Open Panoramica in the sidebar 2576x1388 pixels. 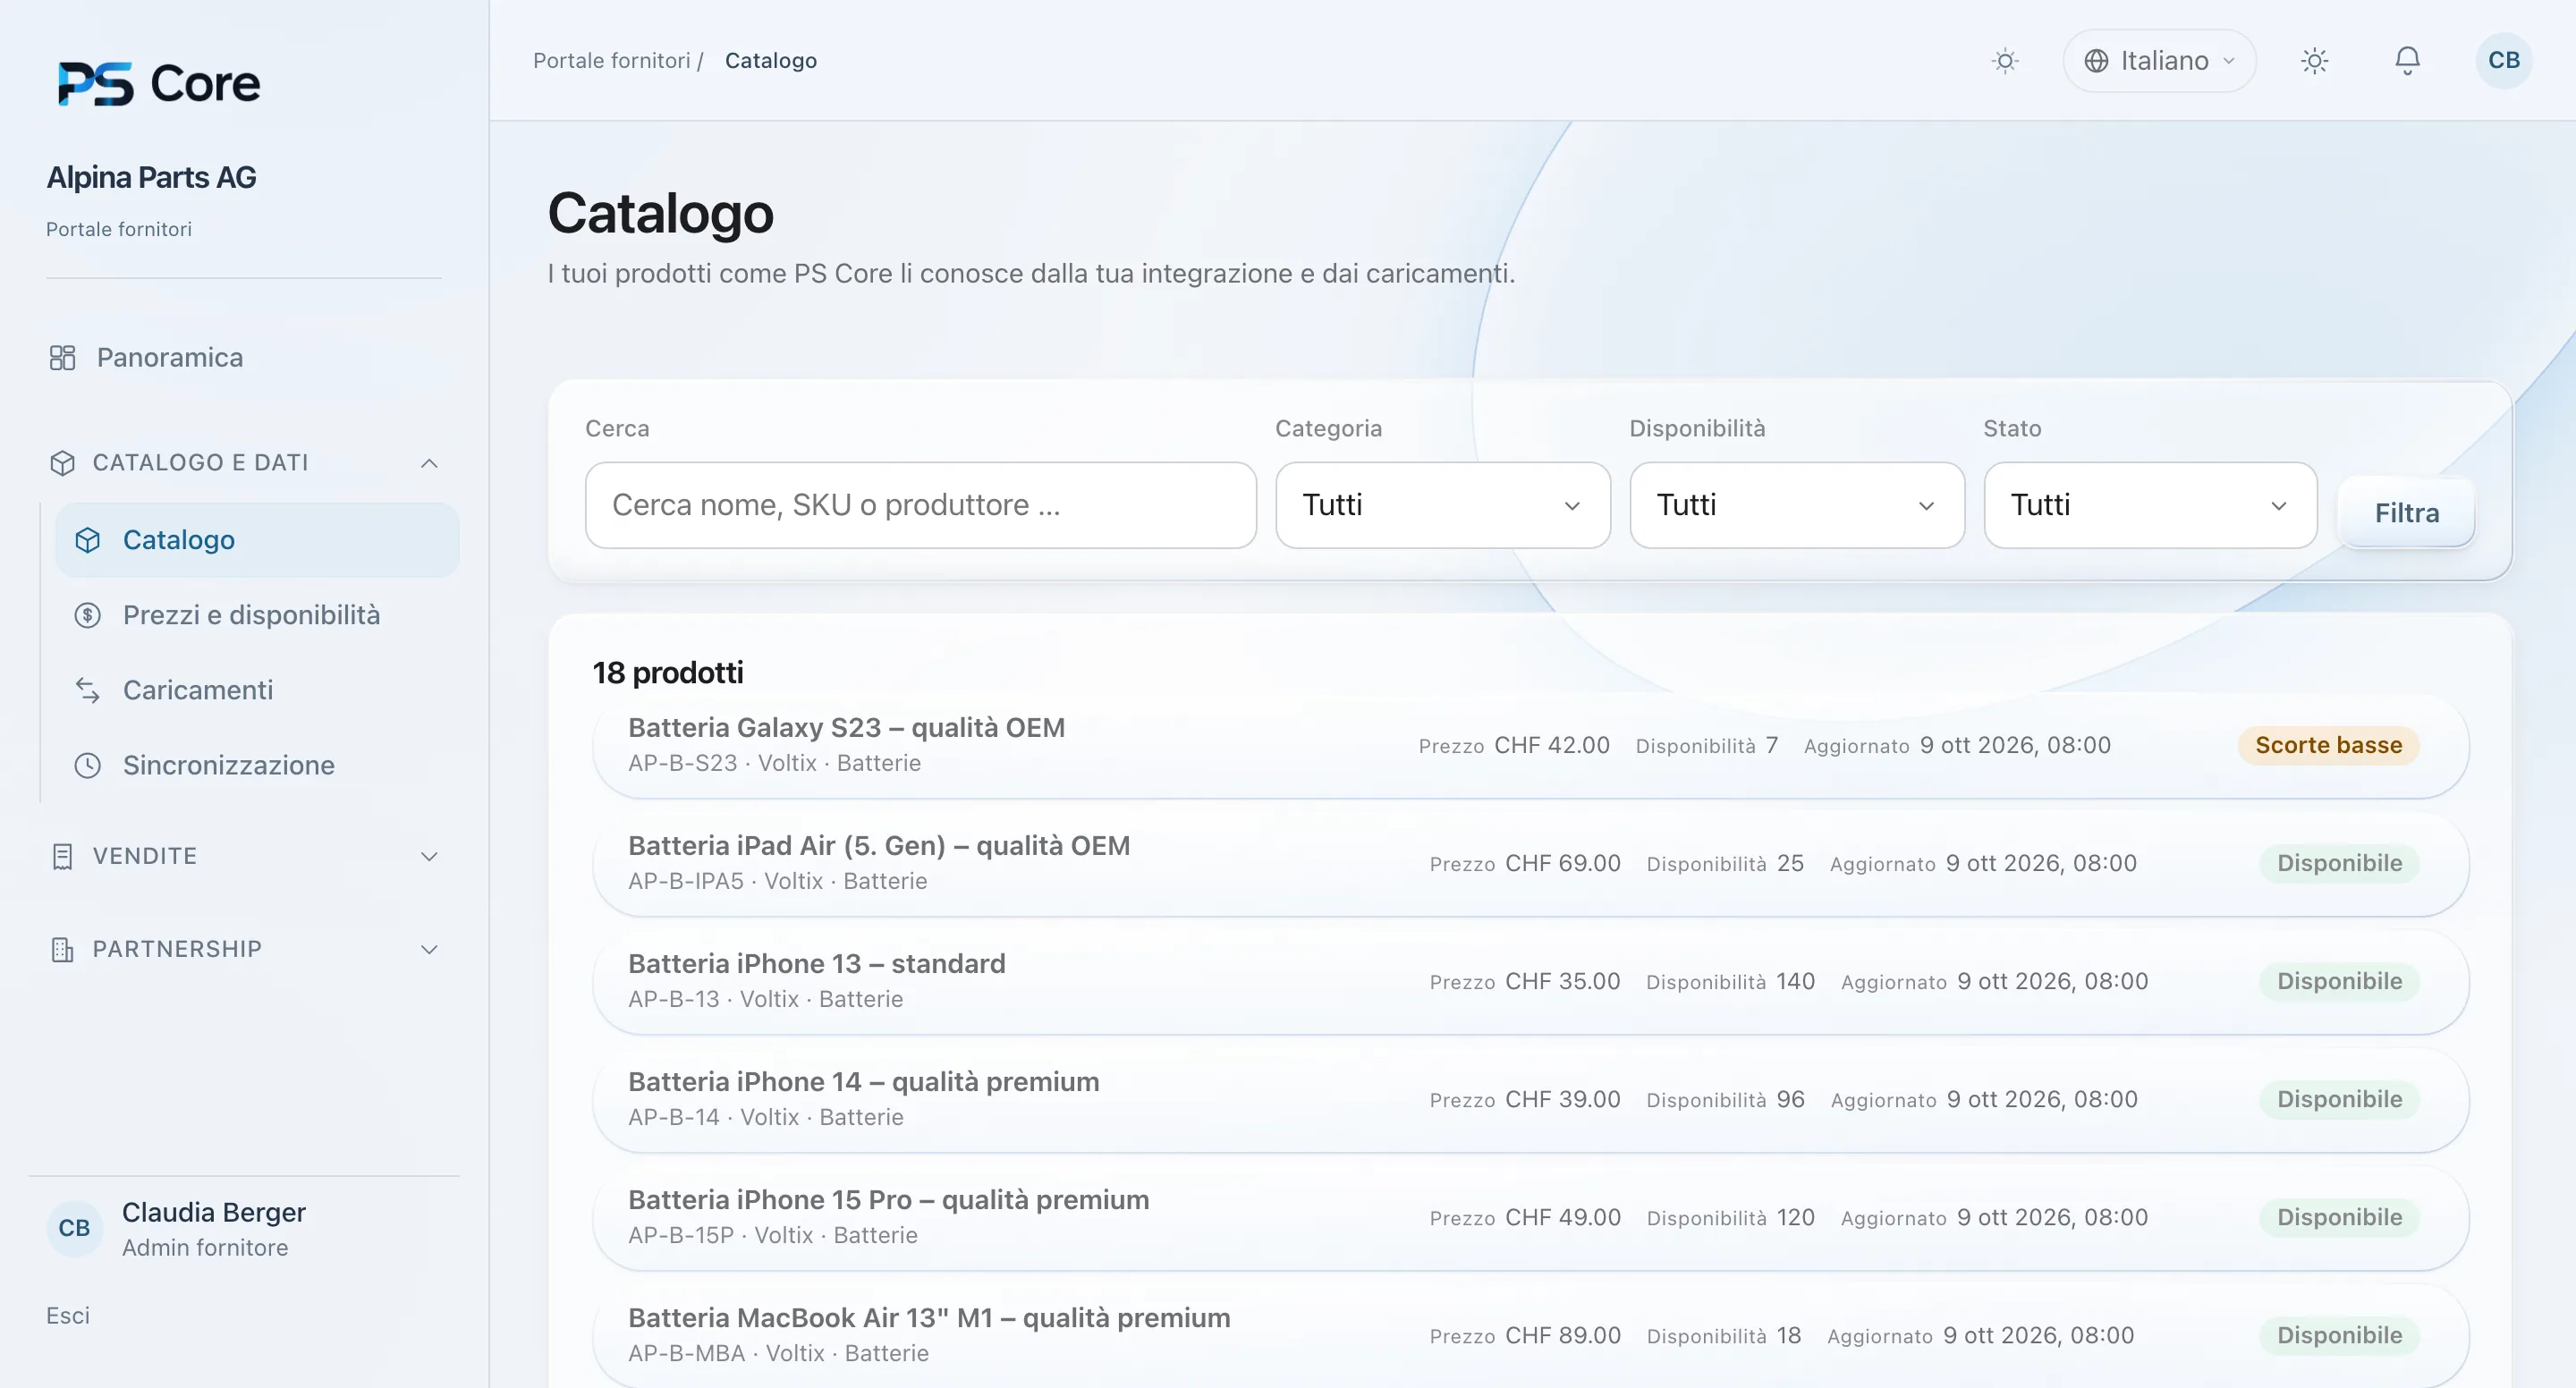(245, 358)
